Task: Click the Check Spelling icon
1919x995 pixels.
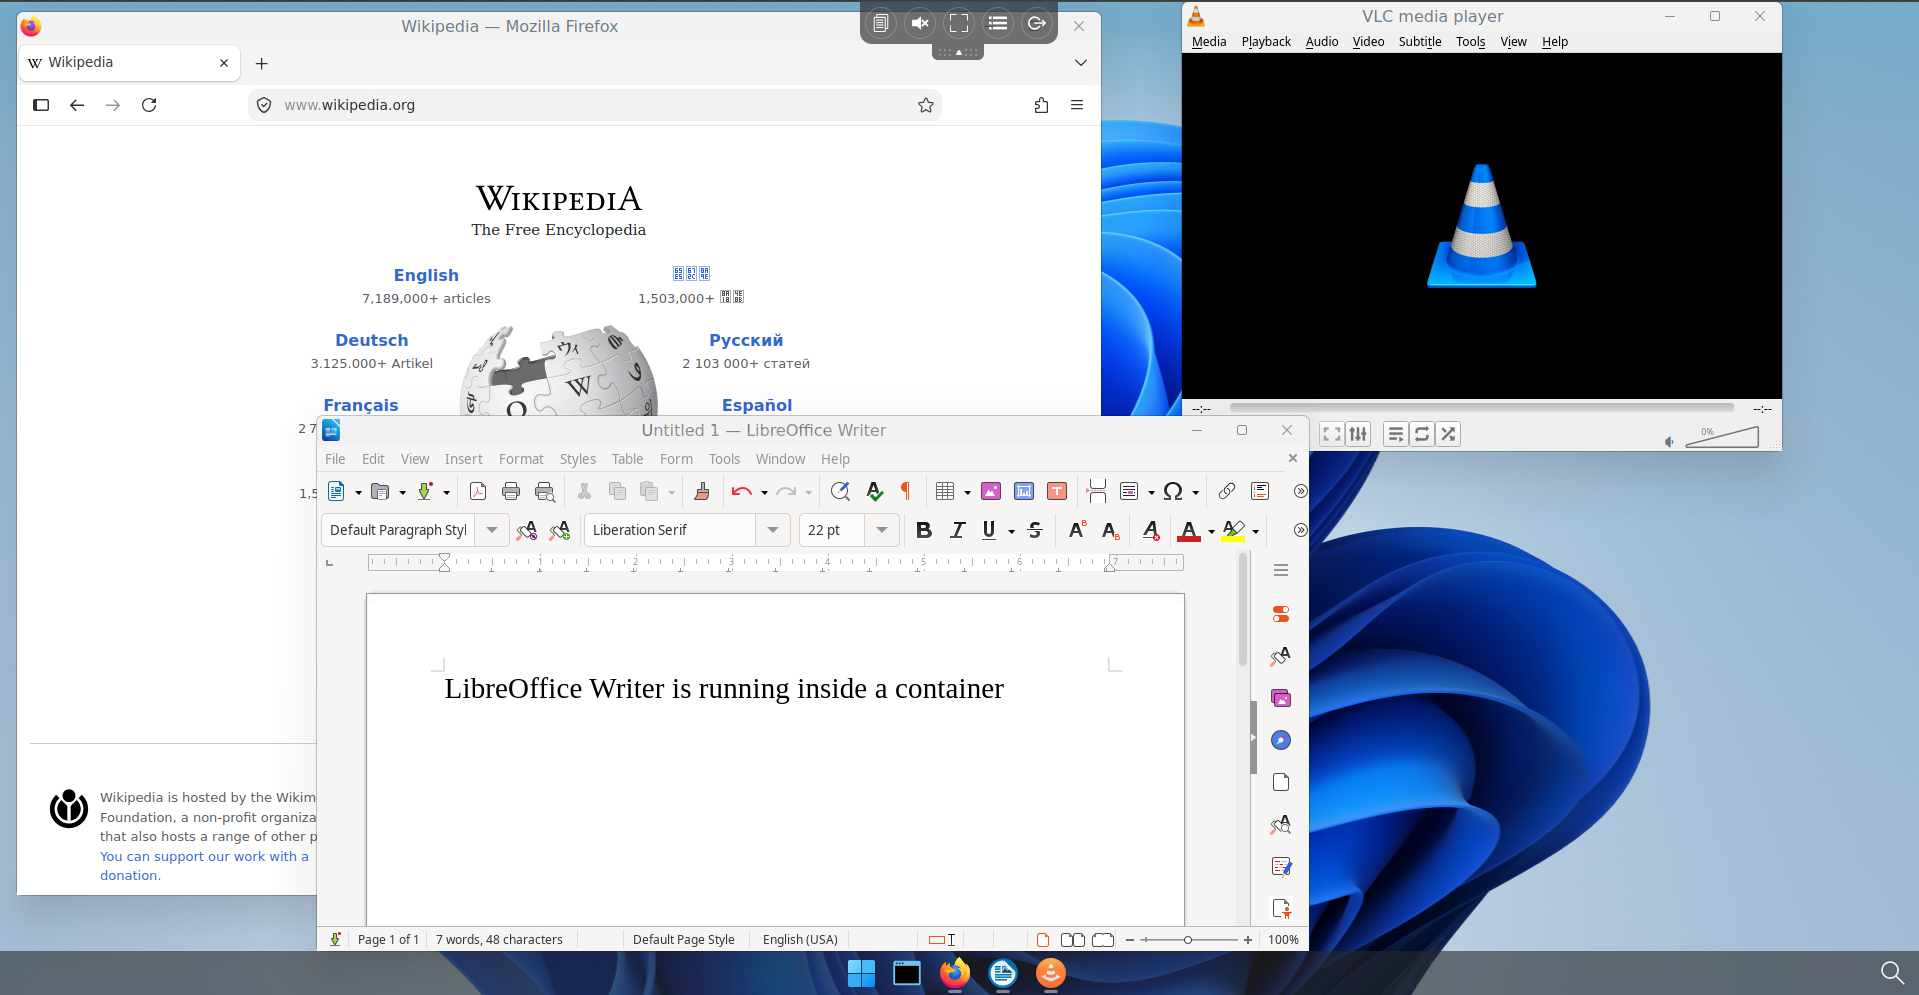Action: [x=875, y=491]
